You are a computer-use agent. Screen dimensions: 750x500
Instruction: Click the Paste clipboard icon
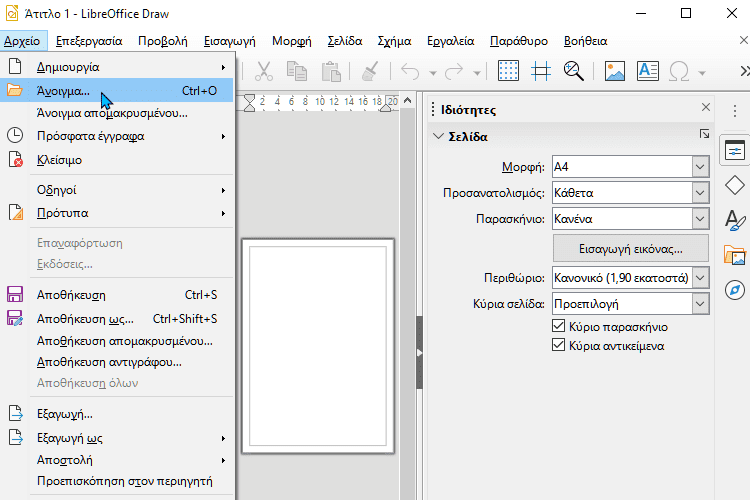(x=331, y=72)
